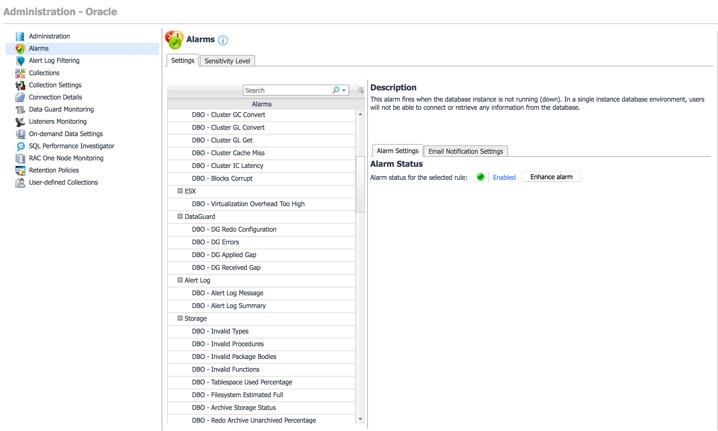Viewport: 718px width, 431px height.
Task: Click the Administration sidebar icon
Action: pos(20,36)
